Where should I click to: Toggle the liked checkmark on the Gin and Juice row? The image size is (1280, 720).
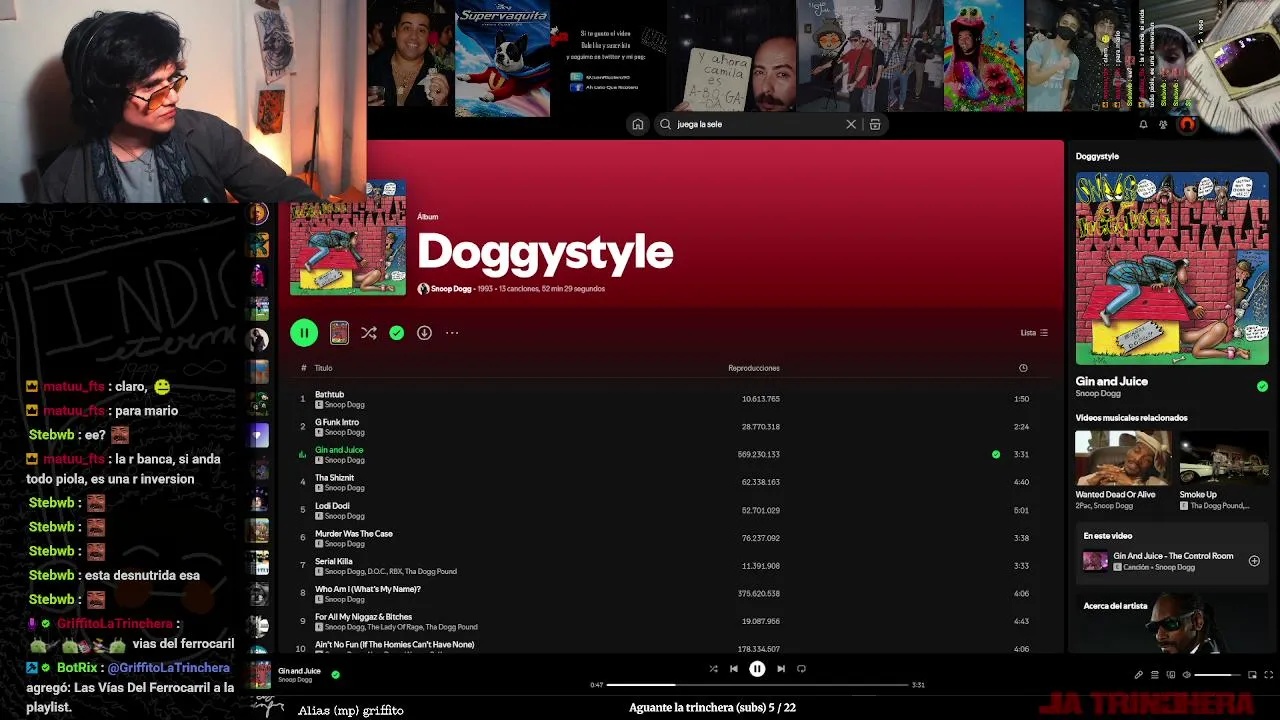click(996, 455)
